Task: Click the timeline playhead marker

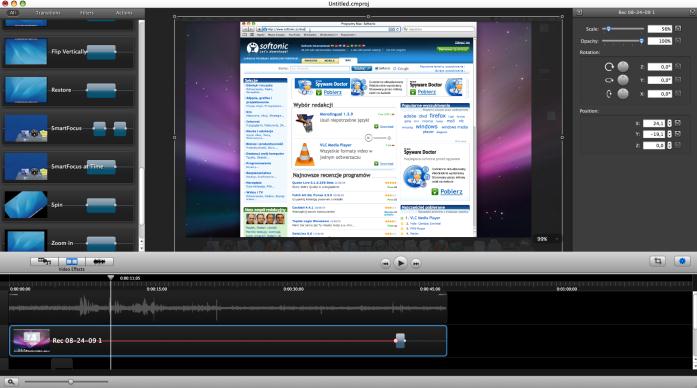Action: pos(111,277)
